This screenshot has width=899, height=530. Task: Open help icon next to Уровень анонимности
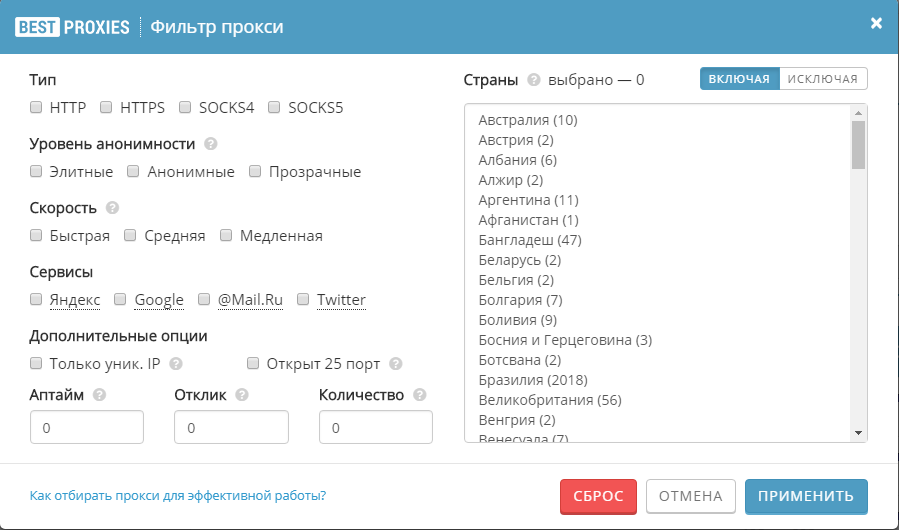210,143
